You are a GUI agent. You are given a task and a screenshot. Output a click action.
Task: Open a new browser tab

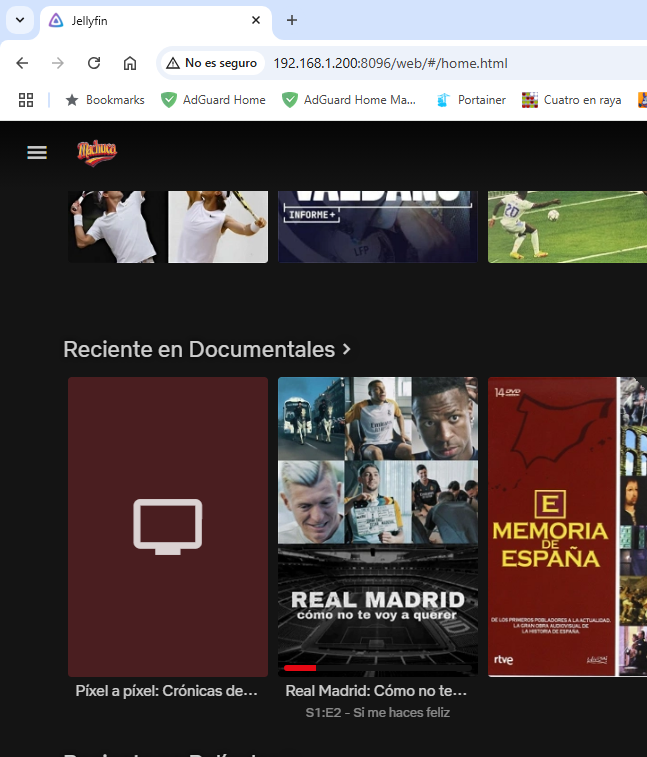pos(292,20)
